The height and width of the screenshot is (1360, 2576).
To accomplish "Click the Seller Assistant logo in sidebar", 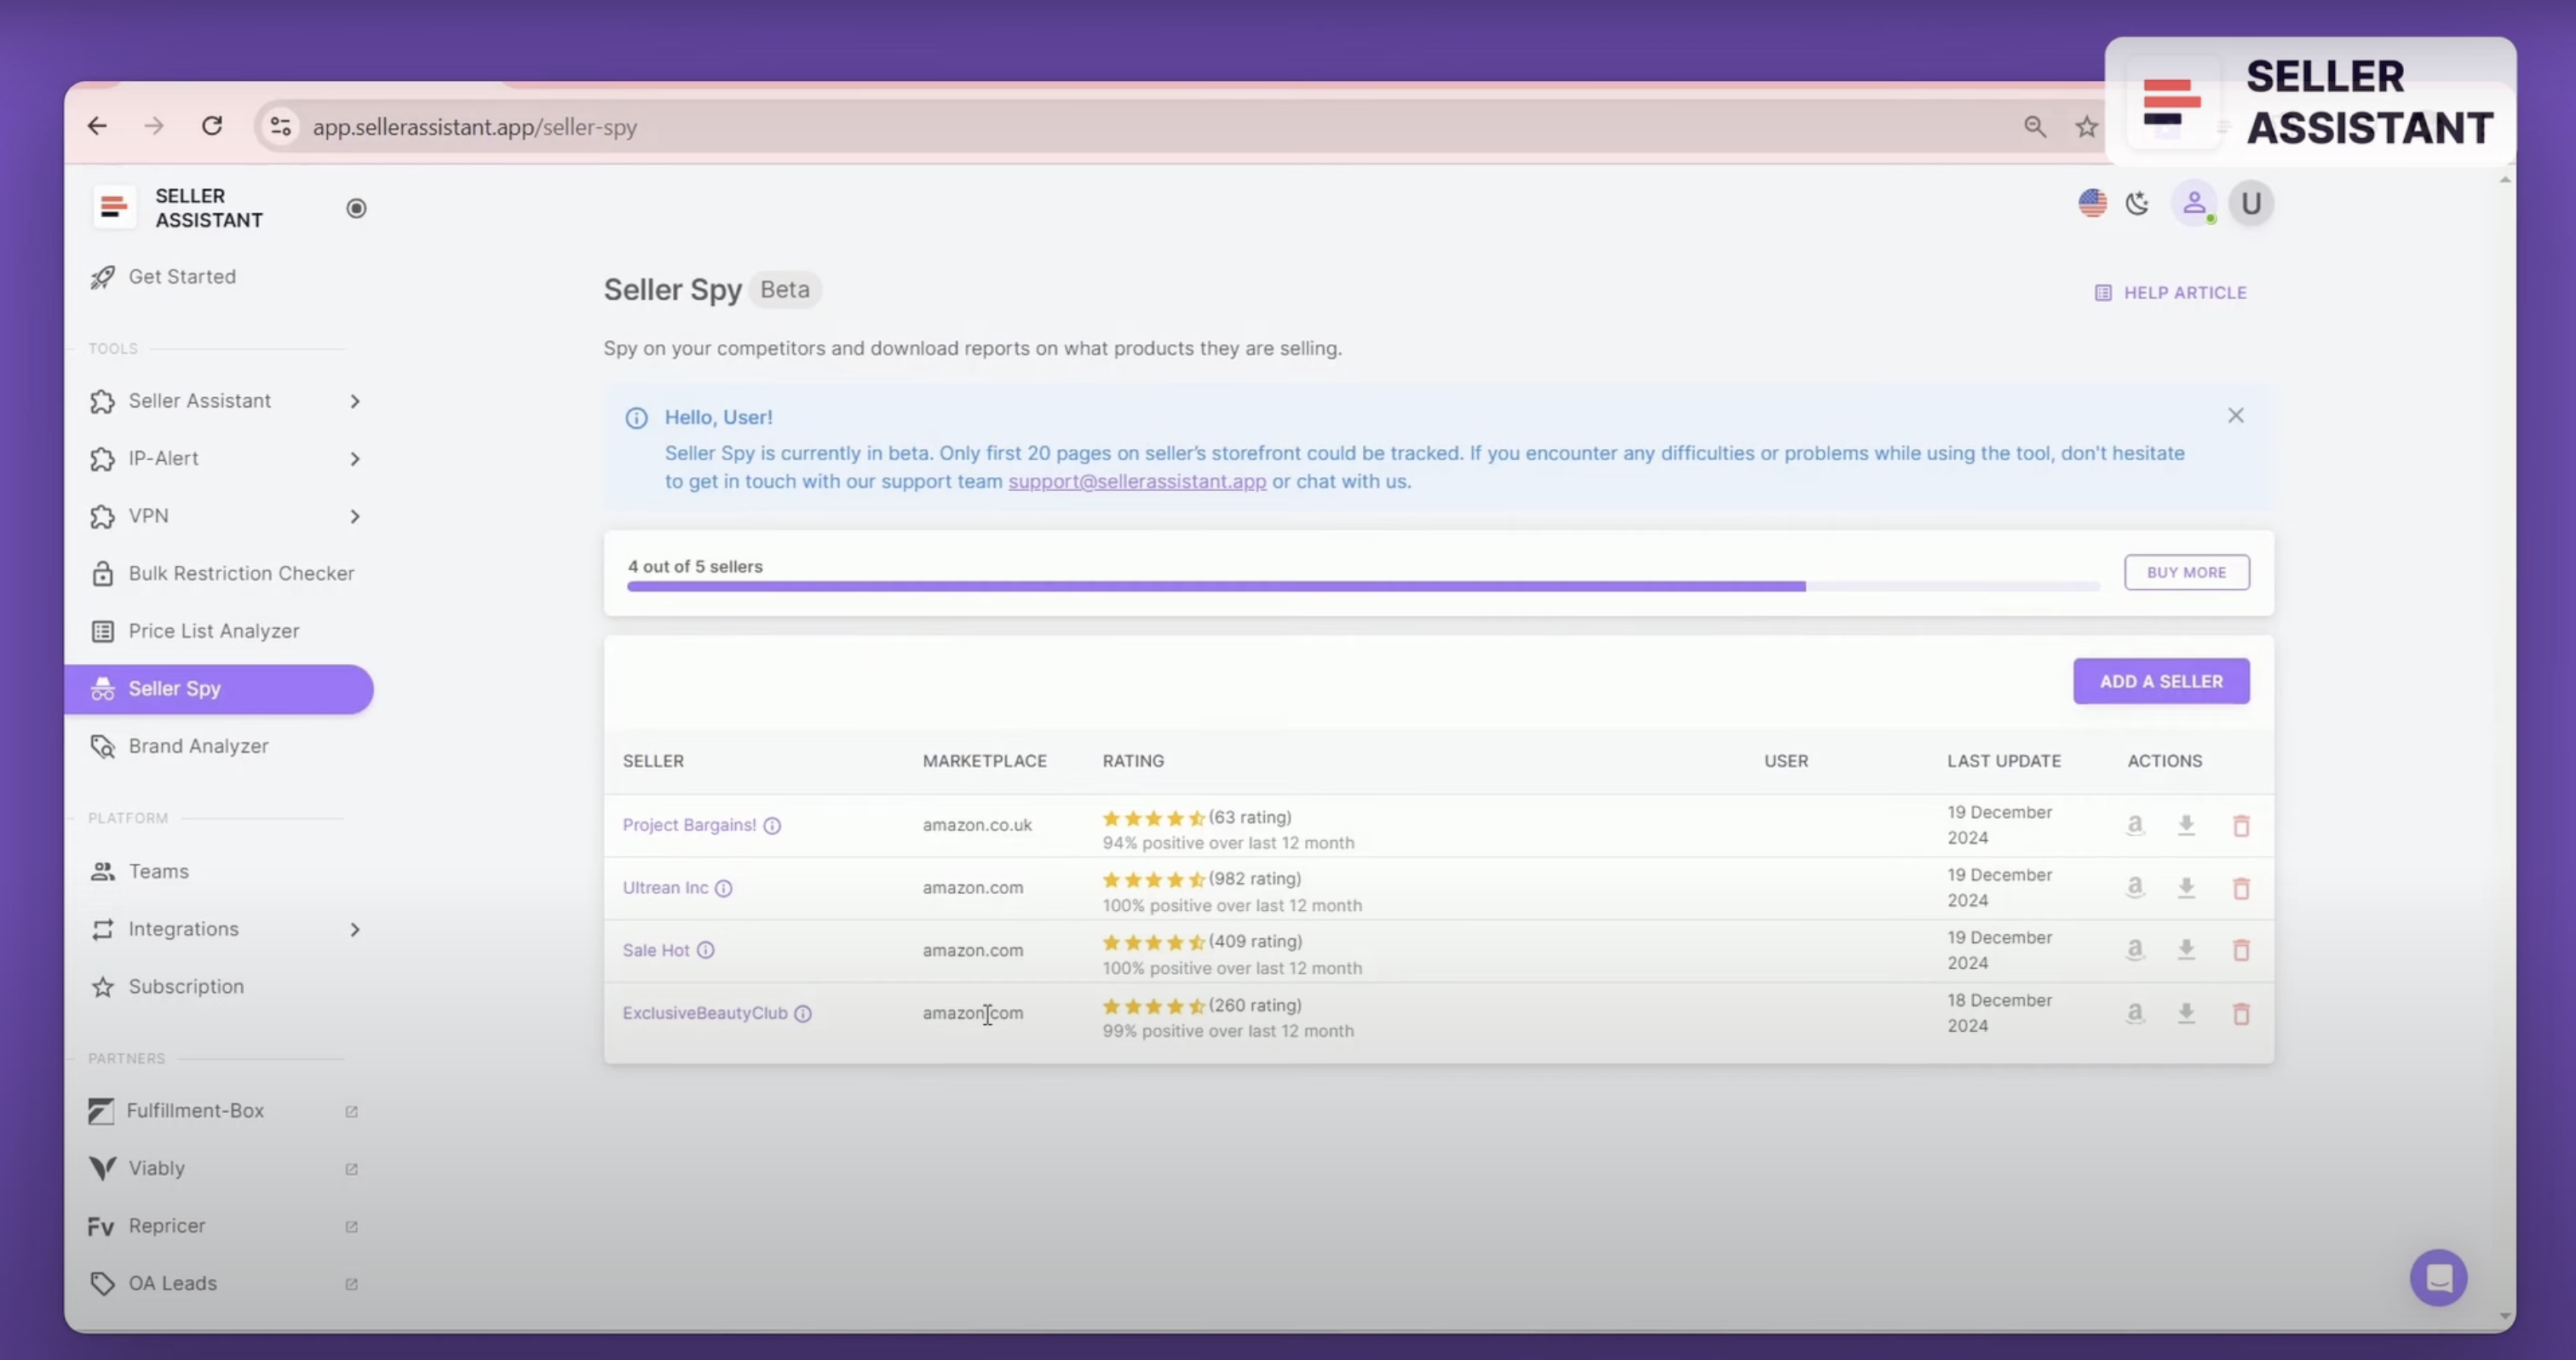I will coord(114,207).
